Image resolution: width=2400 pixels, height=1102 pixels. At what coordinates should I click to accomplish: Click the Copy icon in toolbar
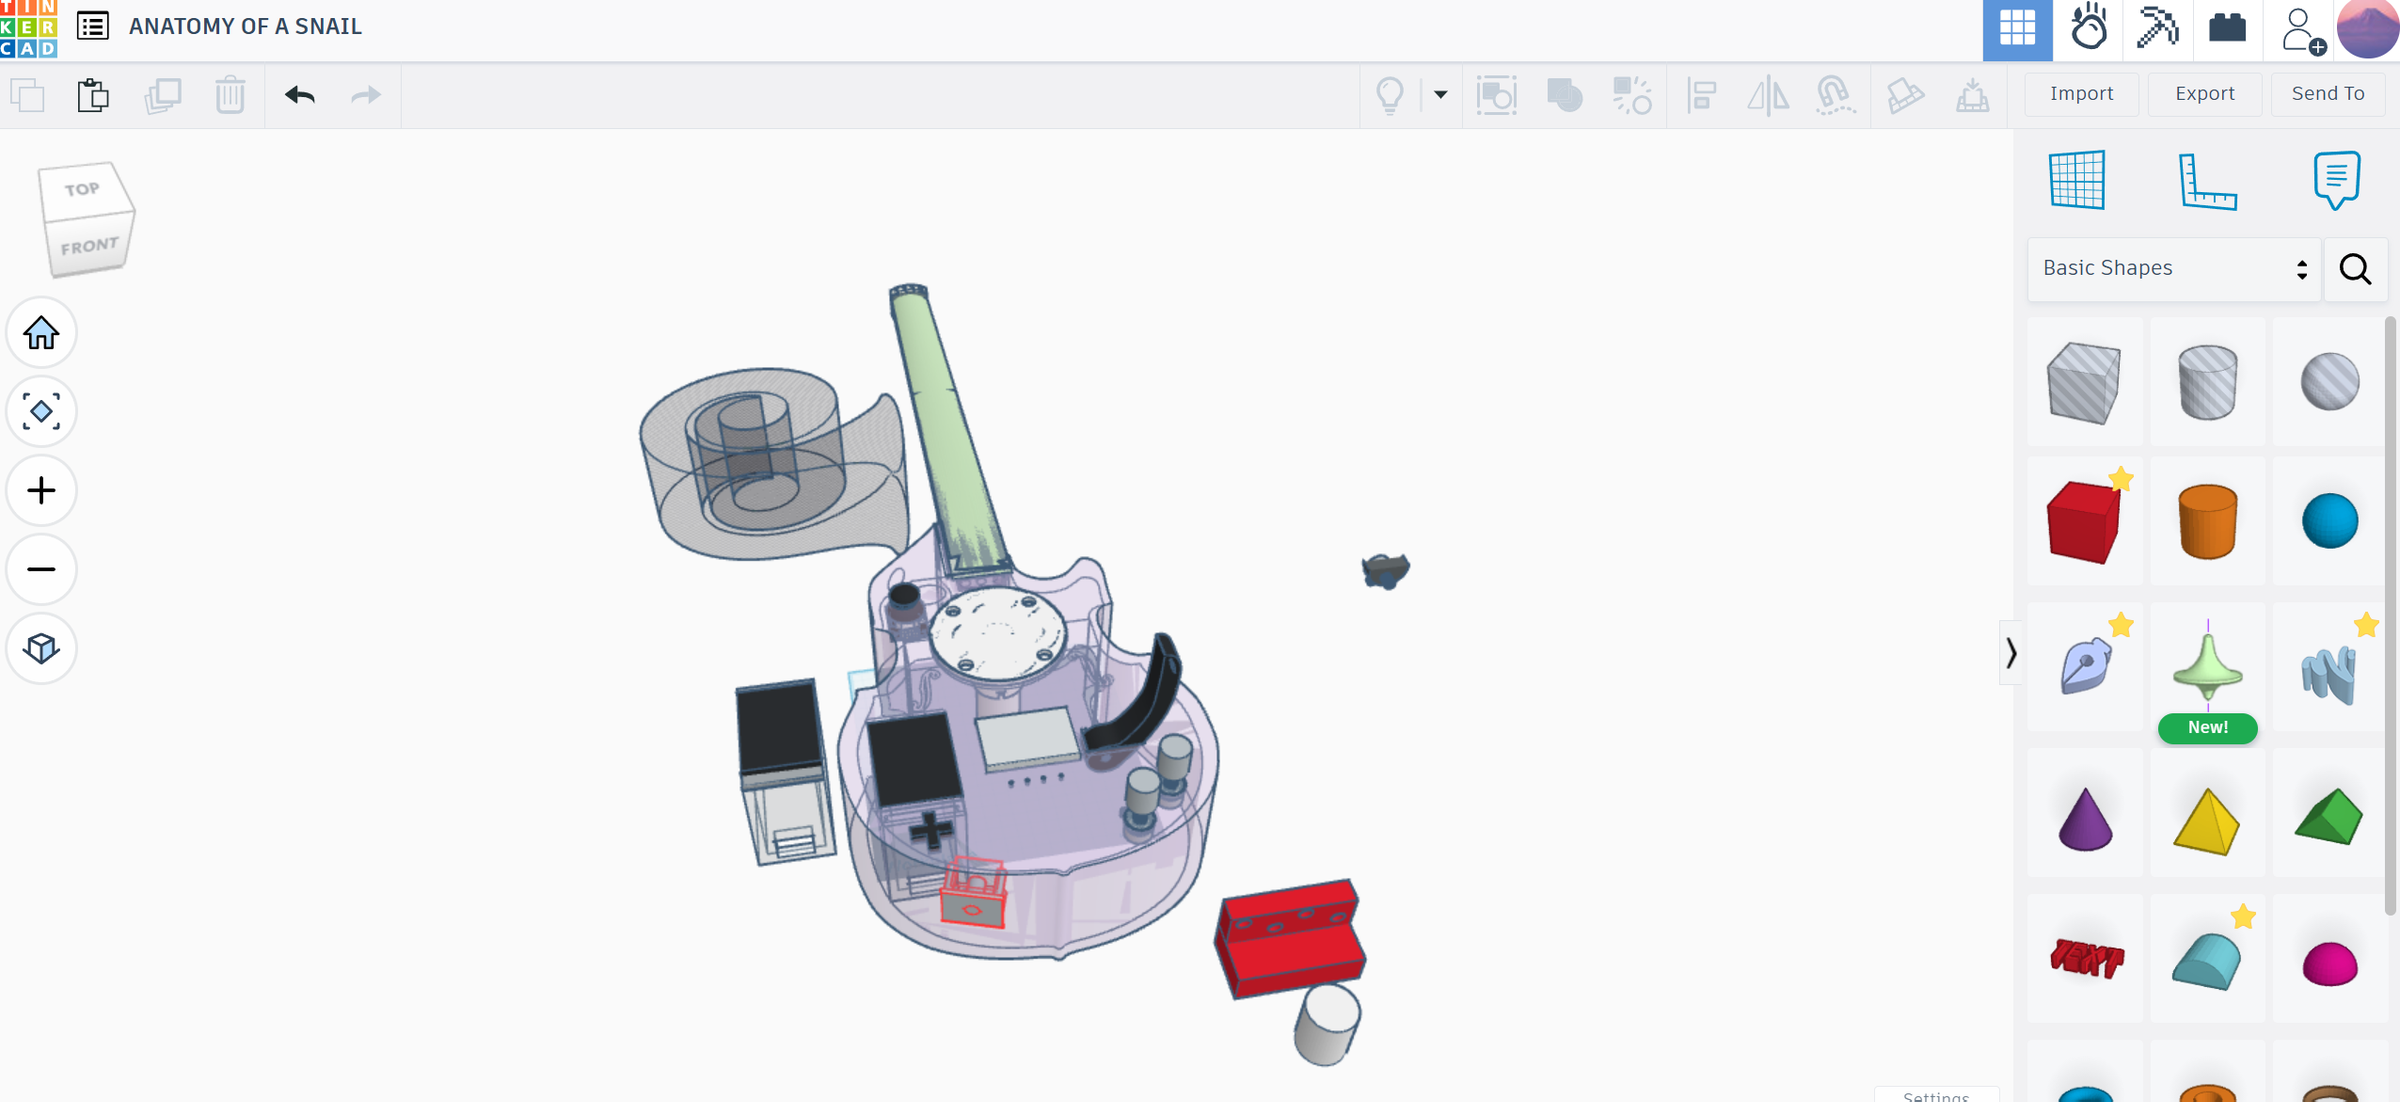(27, 95)
